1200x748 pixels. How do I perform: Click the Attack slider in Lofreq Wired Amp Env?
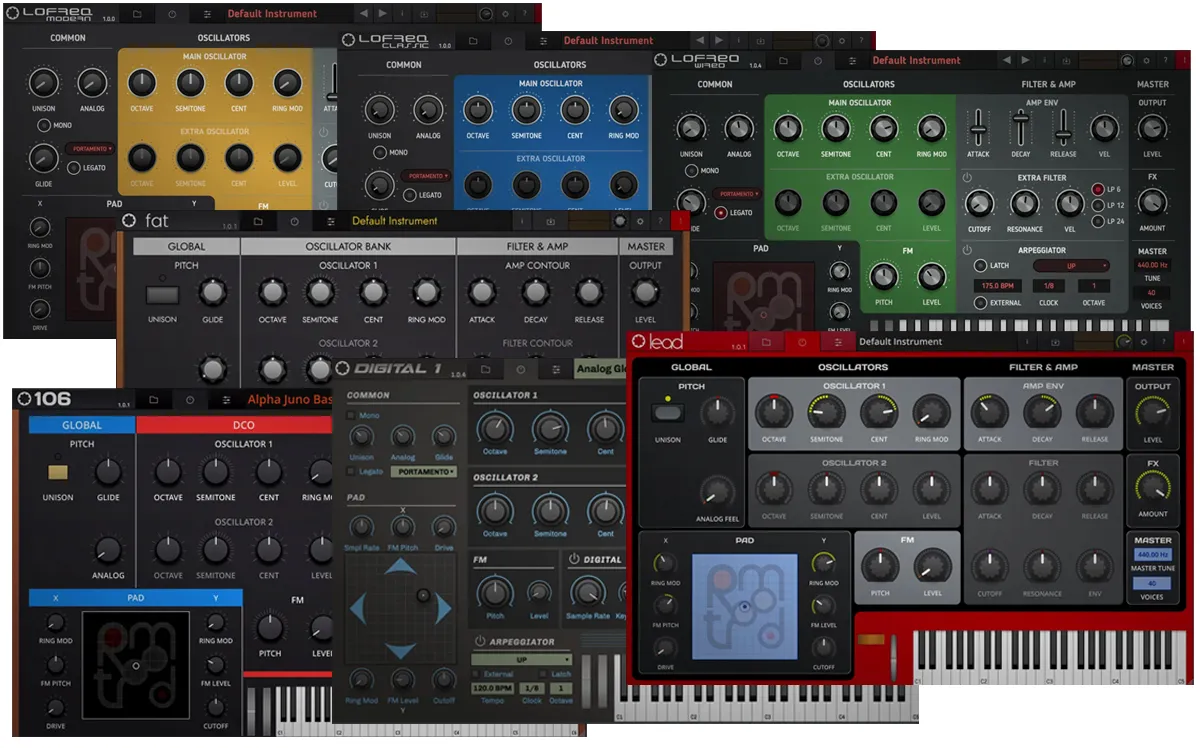point(978,128)
